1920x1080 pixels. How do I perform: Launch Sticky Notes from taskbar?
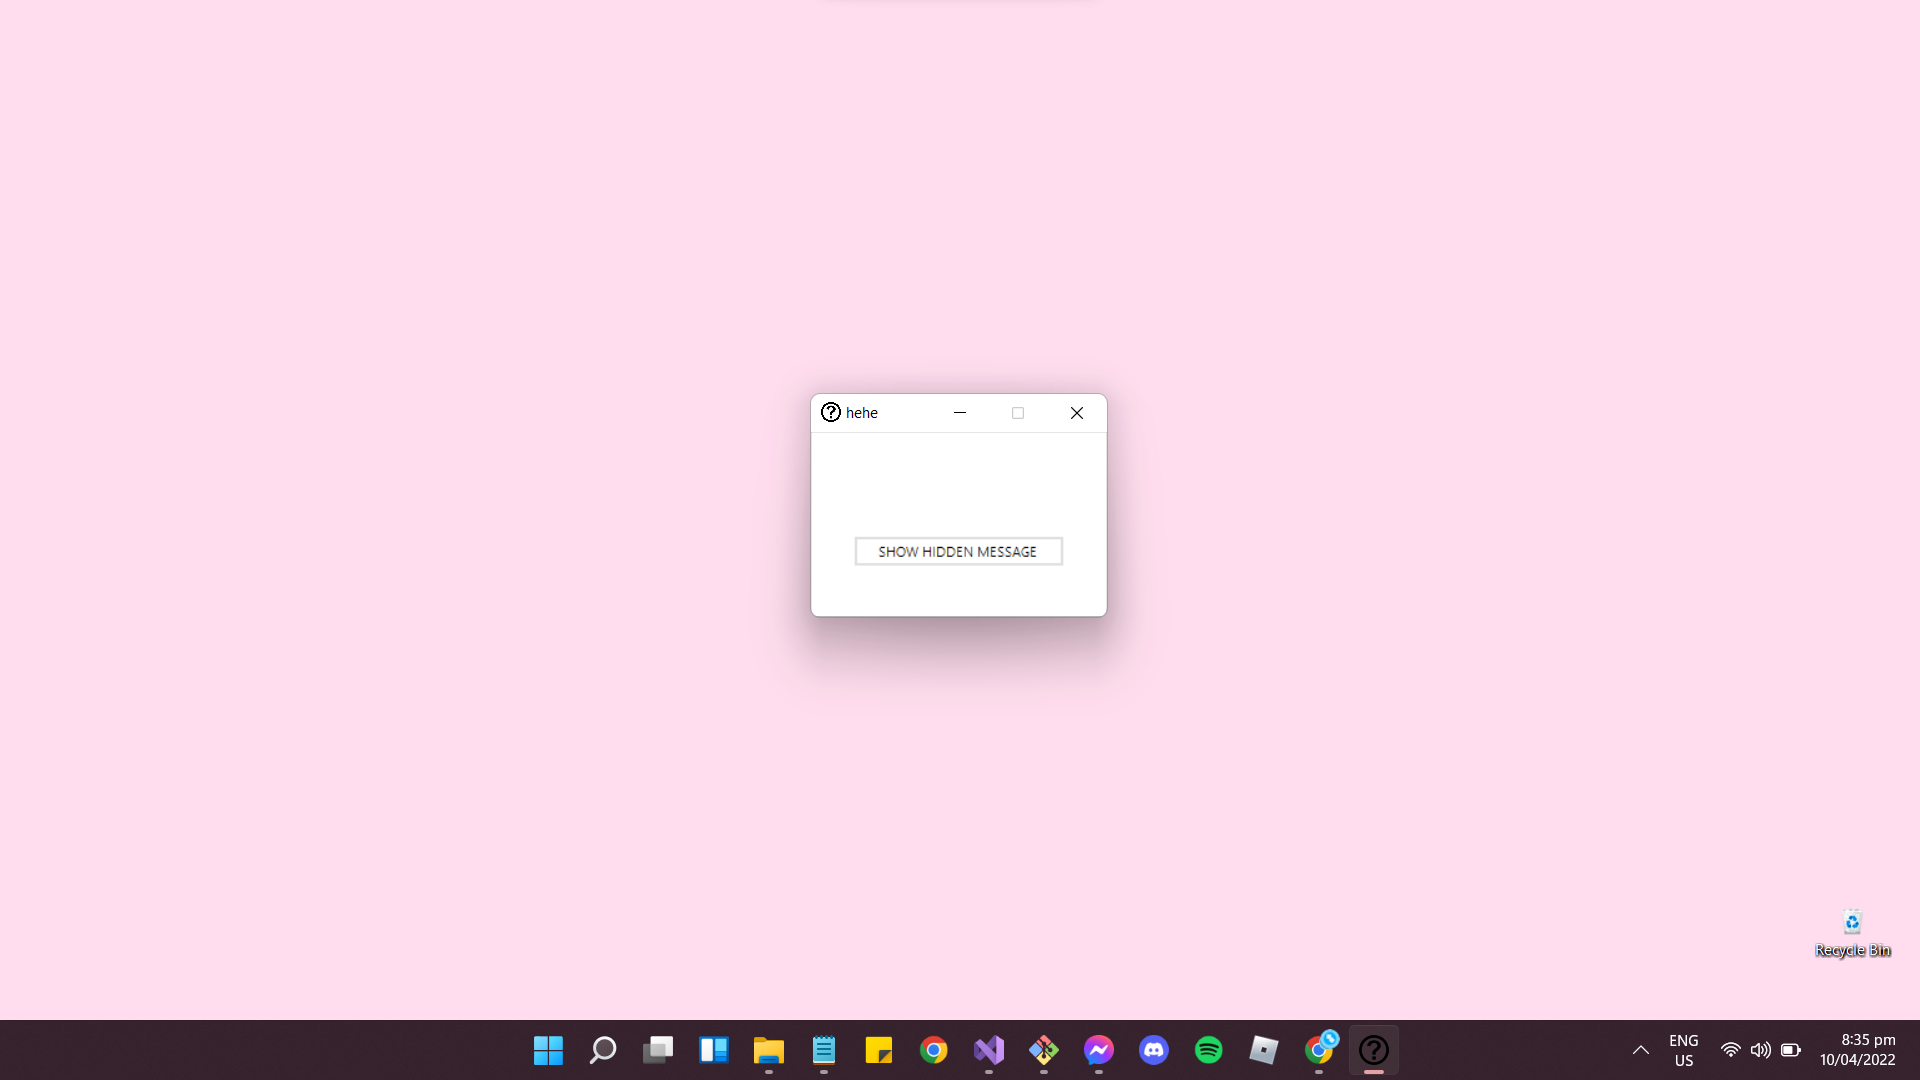tap(878, 1050)
